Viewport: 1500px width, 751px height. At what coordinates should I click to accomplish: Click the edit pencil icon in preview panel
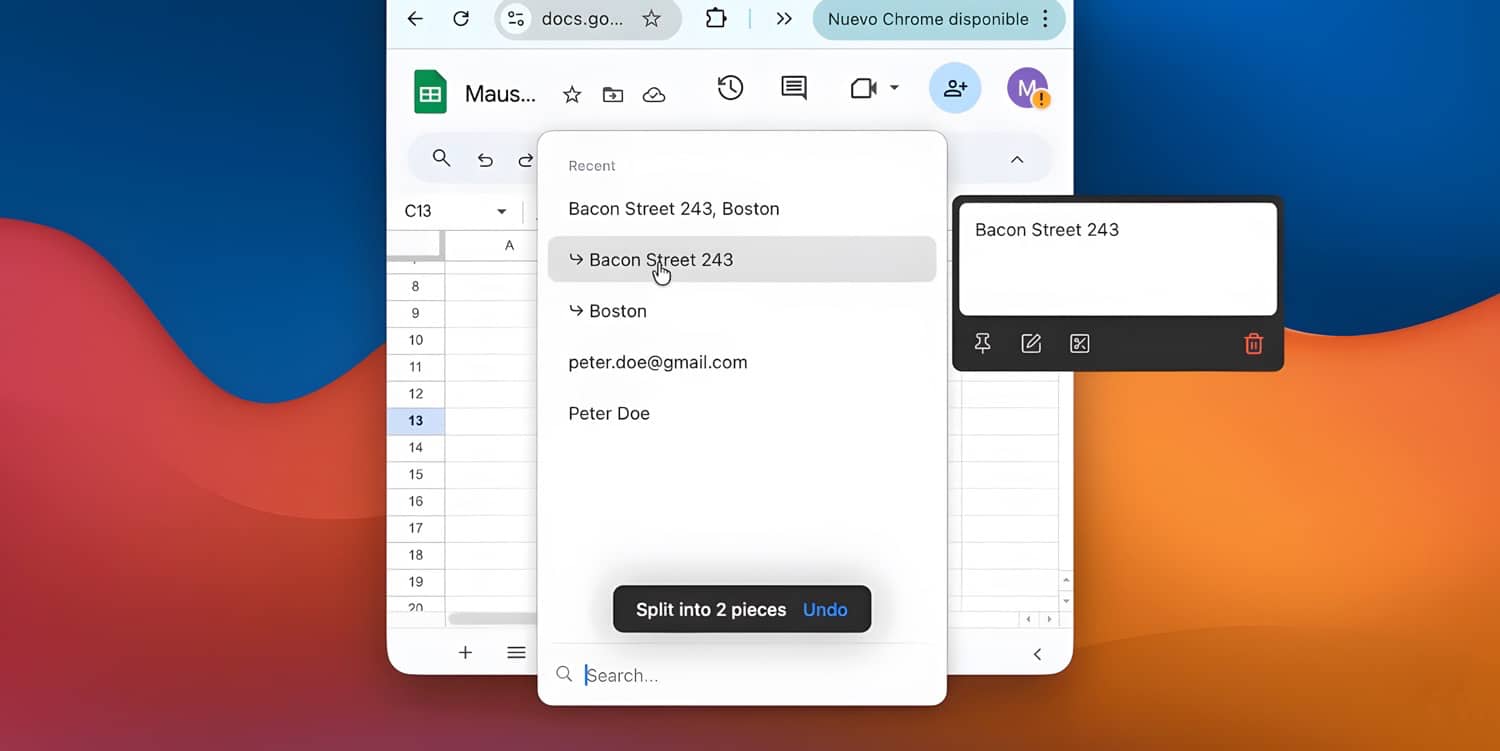(1031, 344)
